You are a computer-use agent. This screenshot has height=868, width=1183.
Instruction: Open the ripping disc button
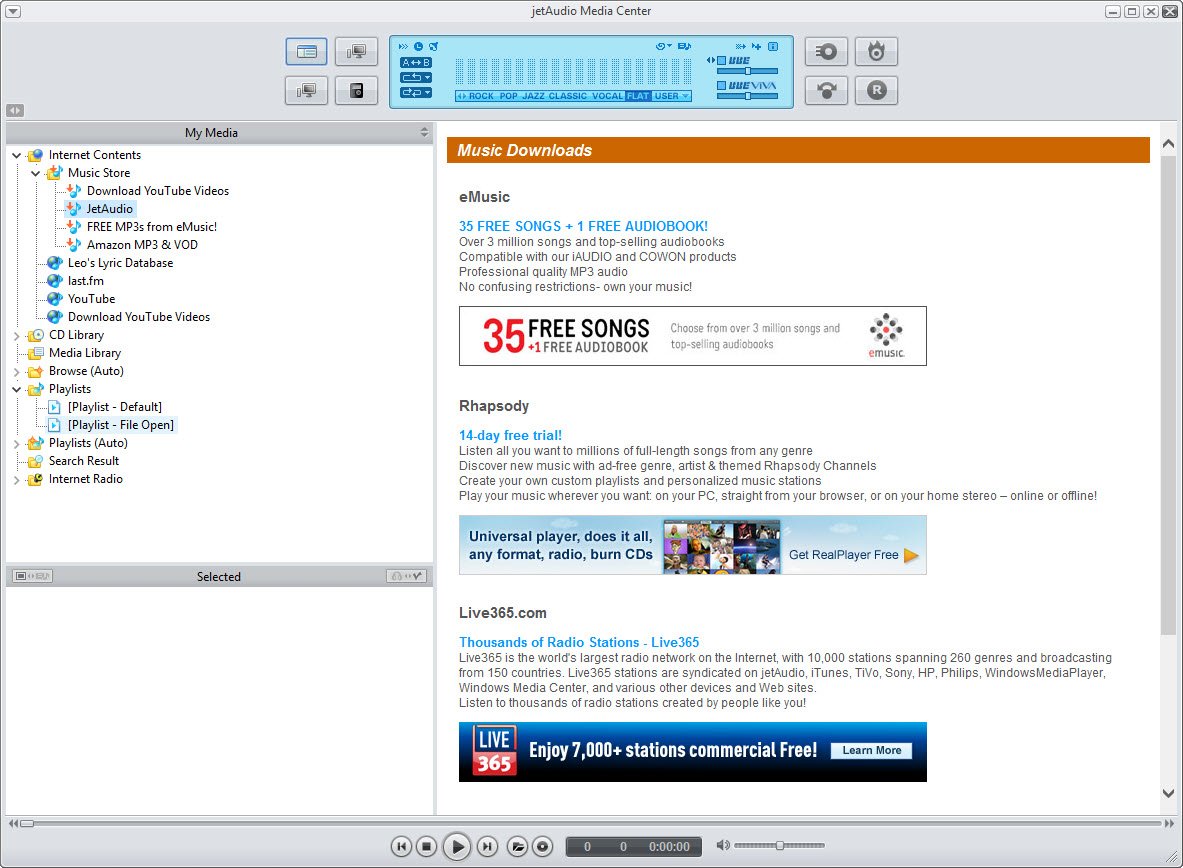(826, 51)
